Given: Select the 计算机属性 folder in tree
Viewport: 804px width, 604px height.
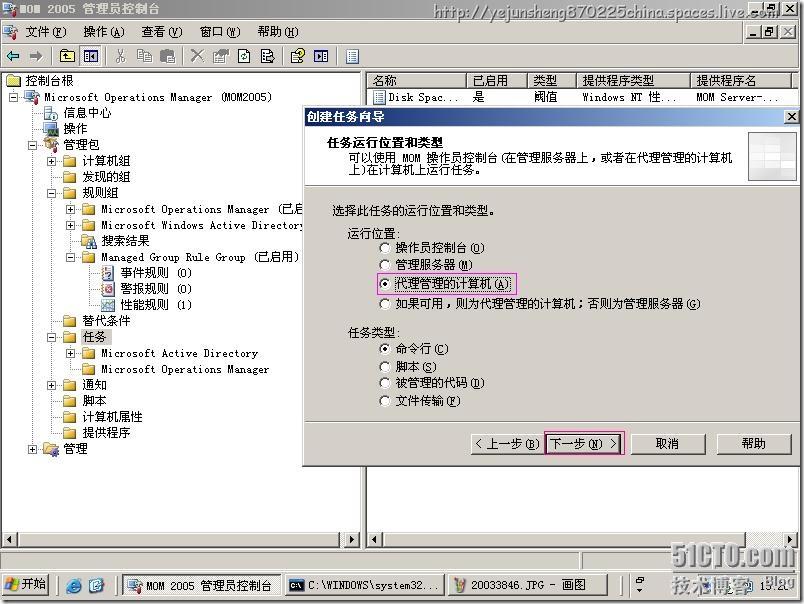Looking at the screenshot, I should 112,417.
